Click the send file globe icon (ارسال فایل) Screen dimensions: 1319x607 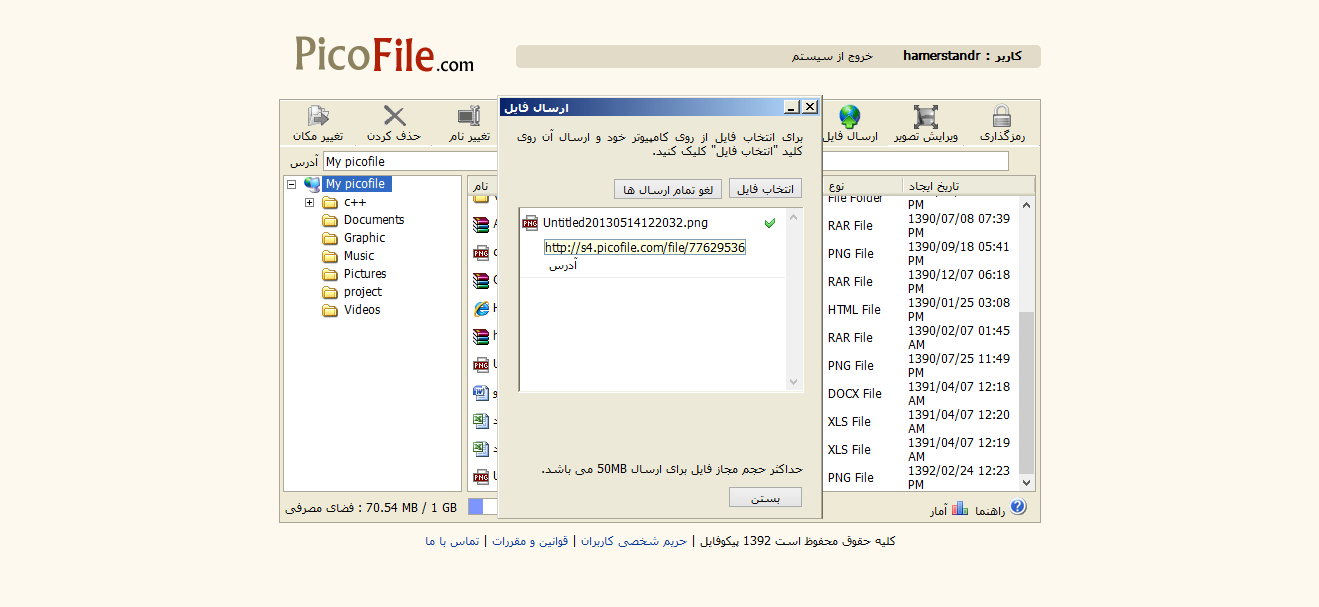click(x=850, y=117)
